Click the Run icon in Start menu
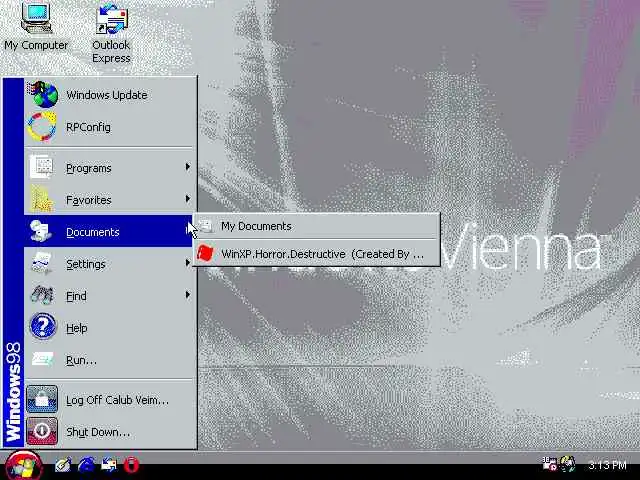The width and height of the screenshot is (640, 480). pos(42,360)
